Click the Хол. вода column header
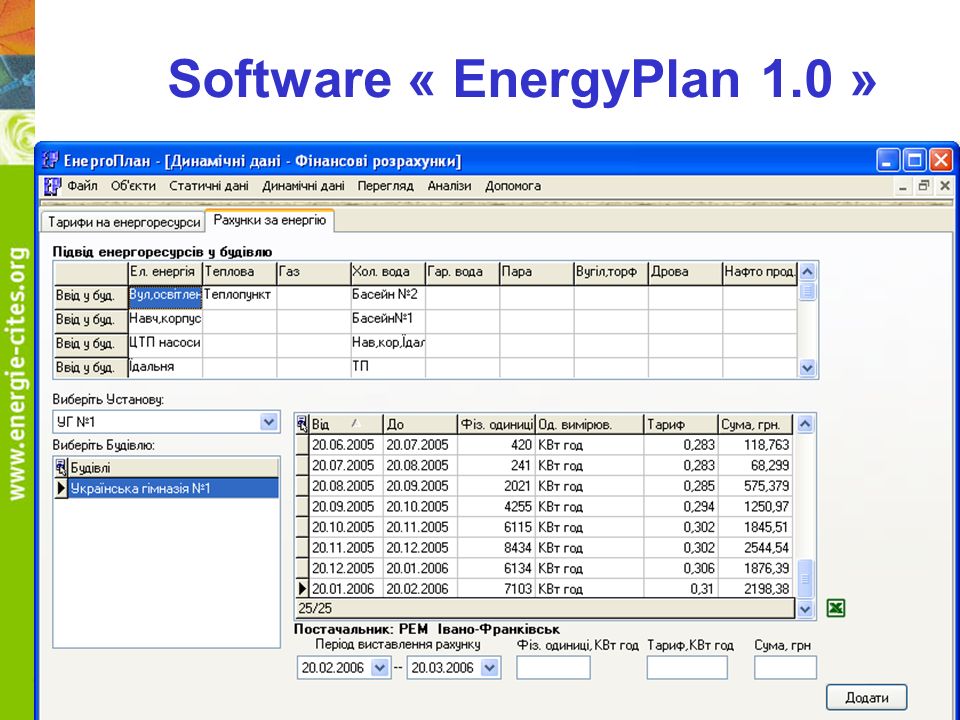The height and width of the screenshot is (720, 960). [388, 272]
